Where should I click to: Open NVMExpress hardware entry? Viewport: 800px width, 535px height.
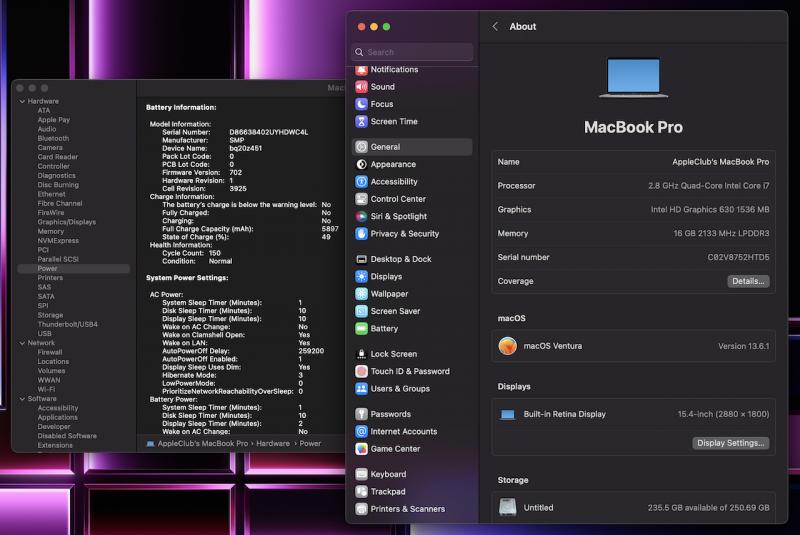58,241
